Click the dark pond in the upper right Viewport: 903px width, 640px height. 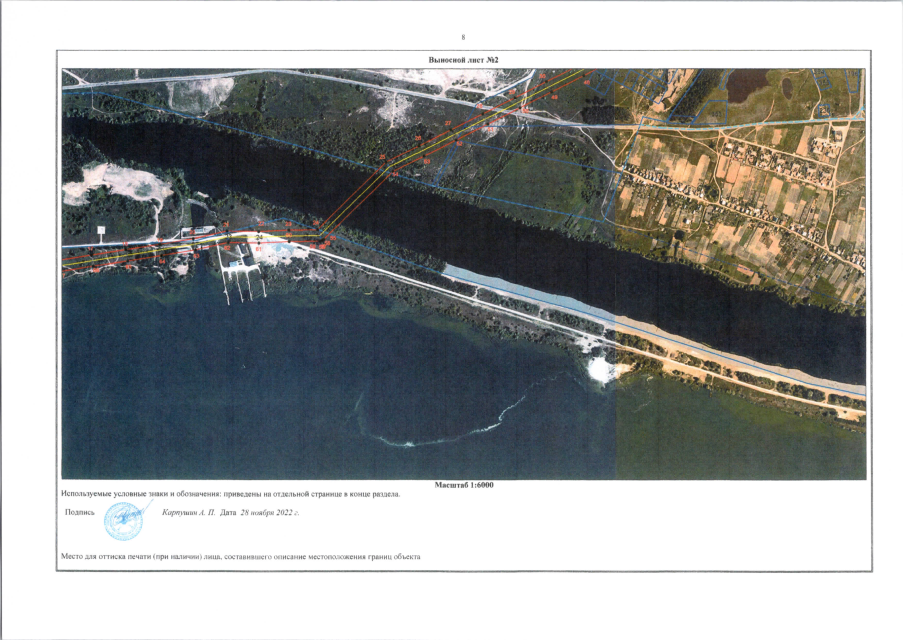coord(752,86)
